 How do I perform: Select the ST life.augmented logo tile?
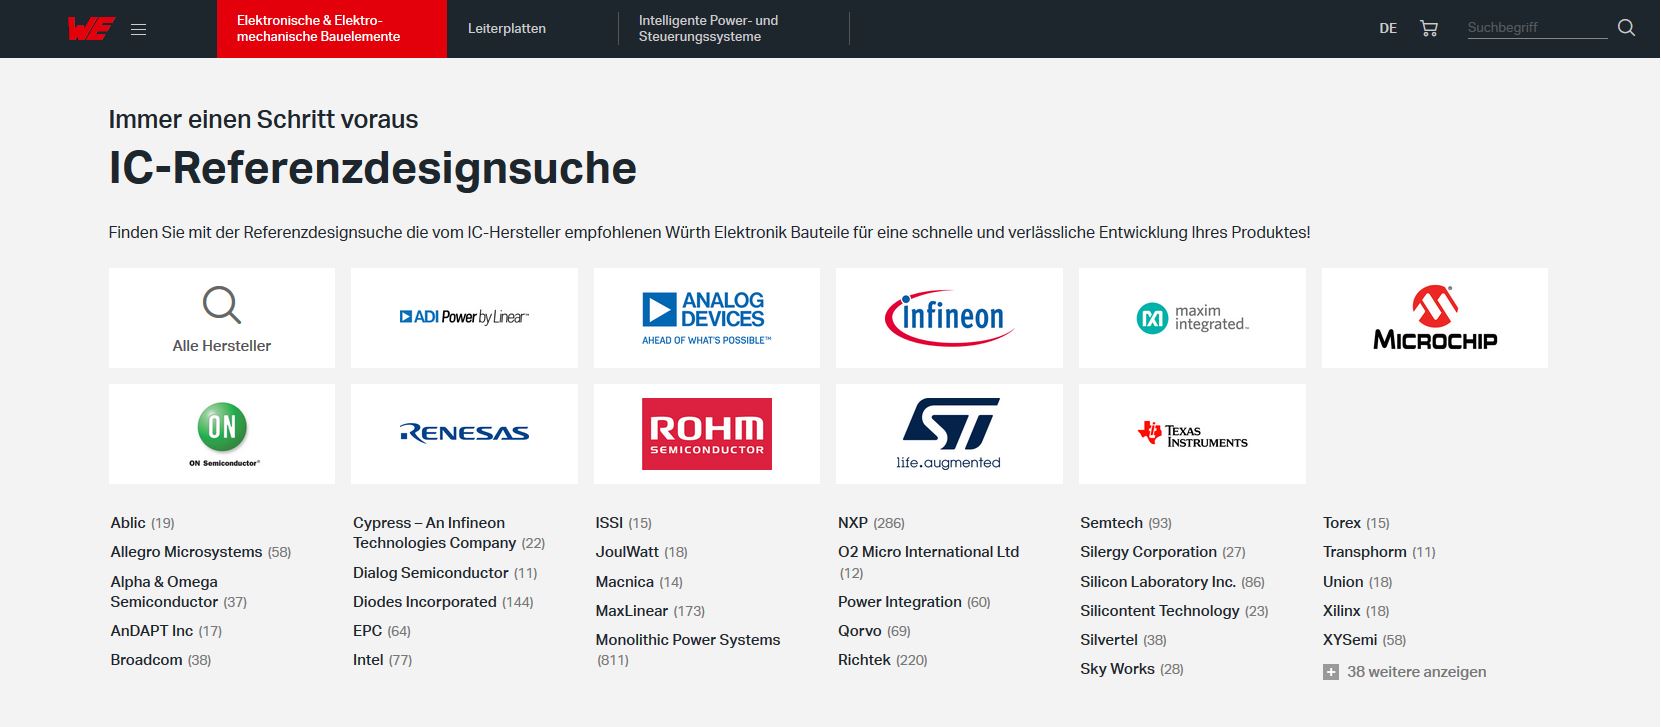[949, 434]
